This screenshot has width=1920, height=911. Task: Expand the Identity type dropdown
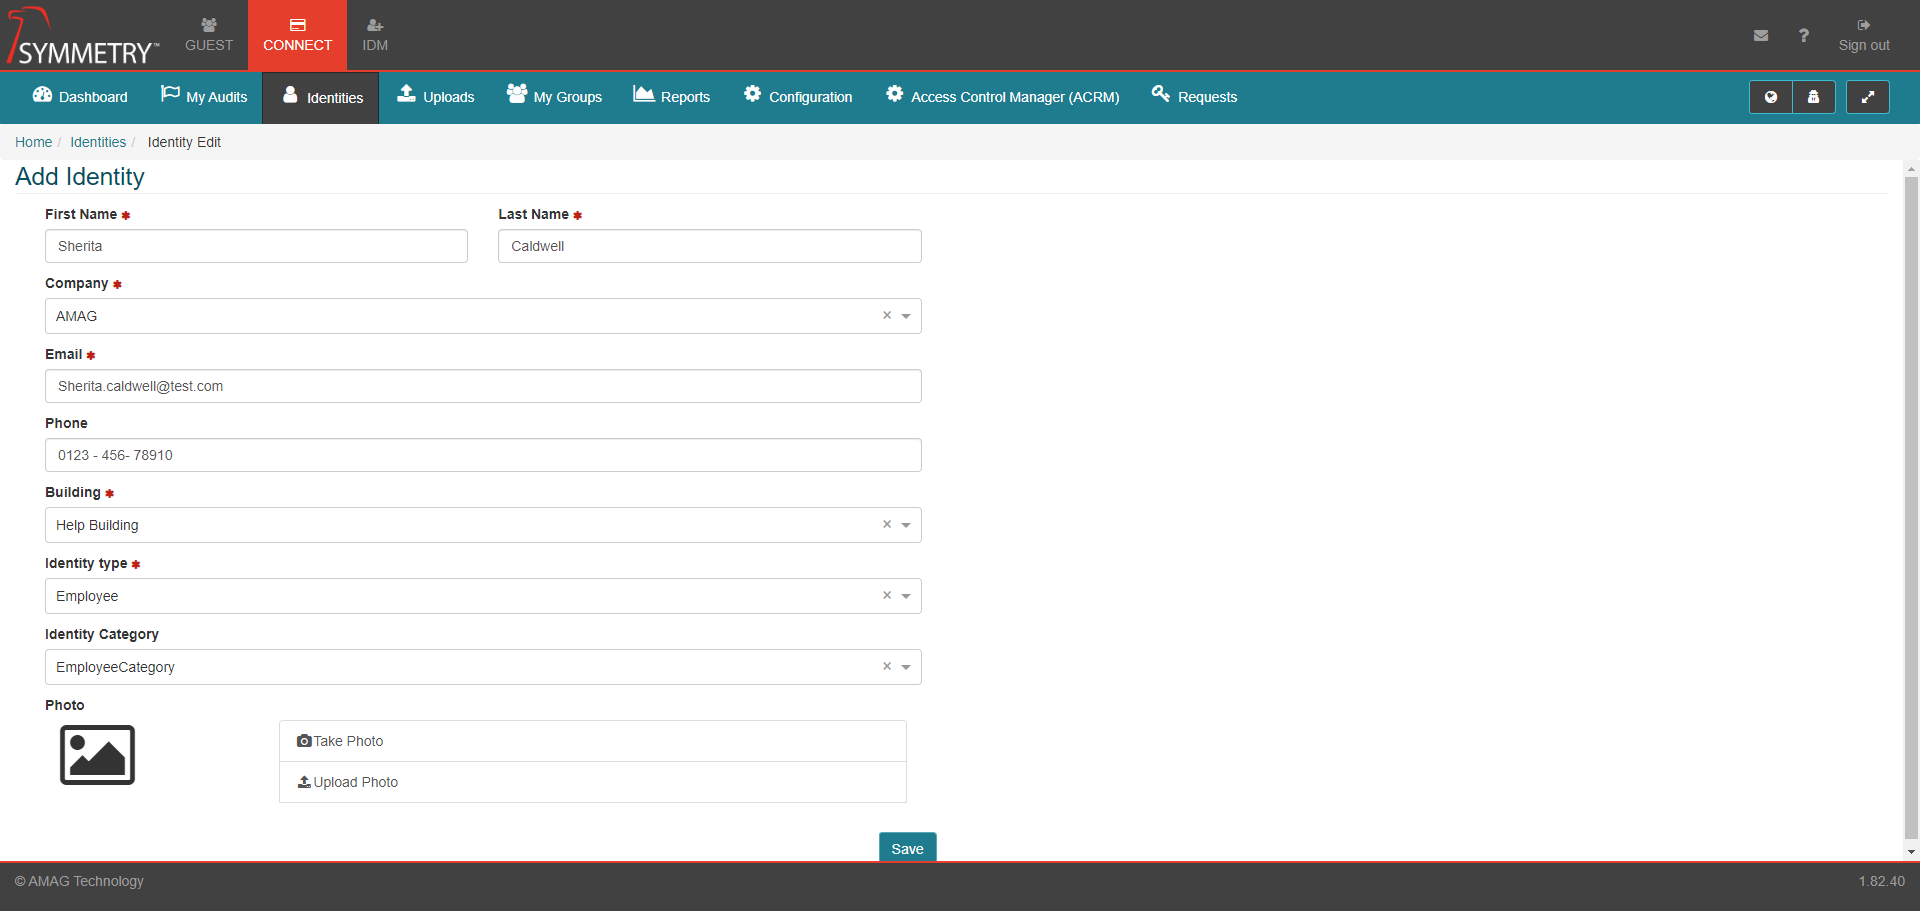[x=906, y=596]
